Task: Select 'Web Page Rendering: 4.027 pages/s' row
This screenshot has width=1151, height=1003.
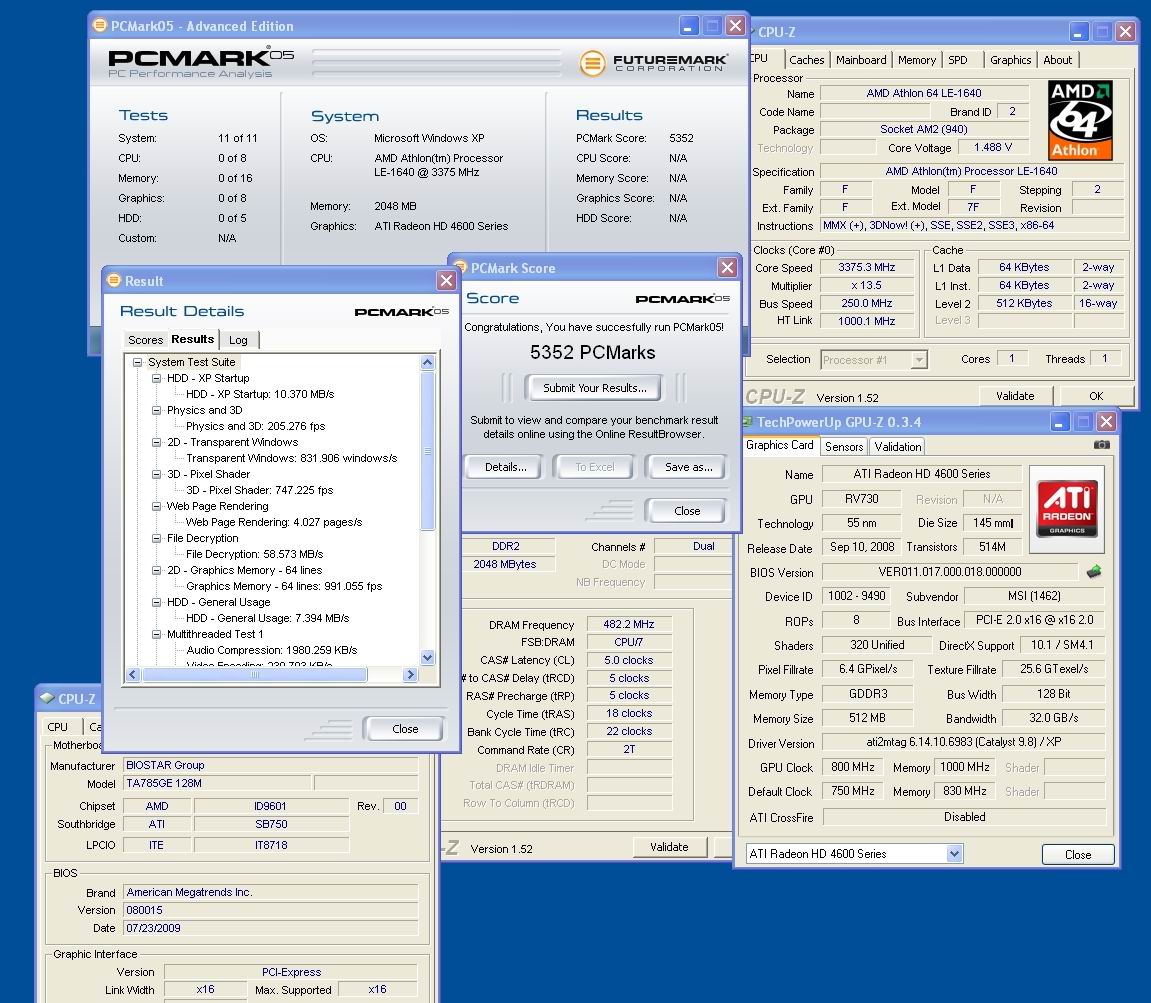Action: pos(274,522)
